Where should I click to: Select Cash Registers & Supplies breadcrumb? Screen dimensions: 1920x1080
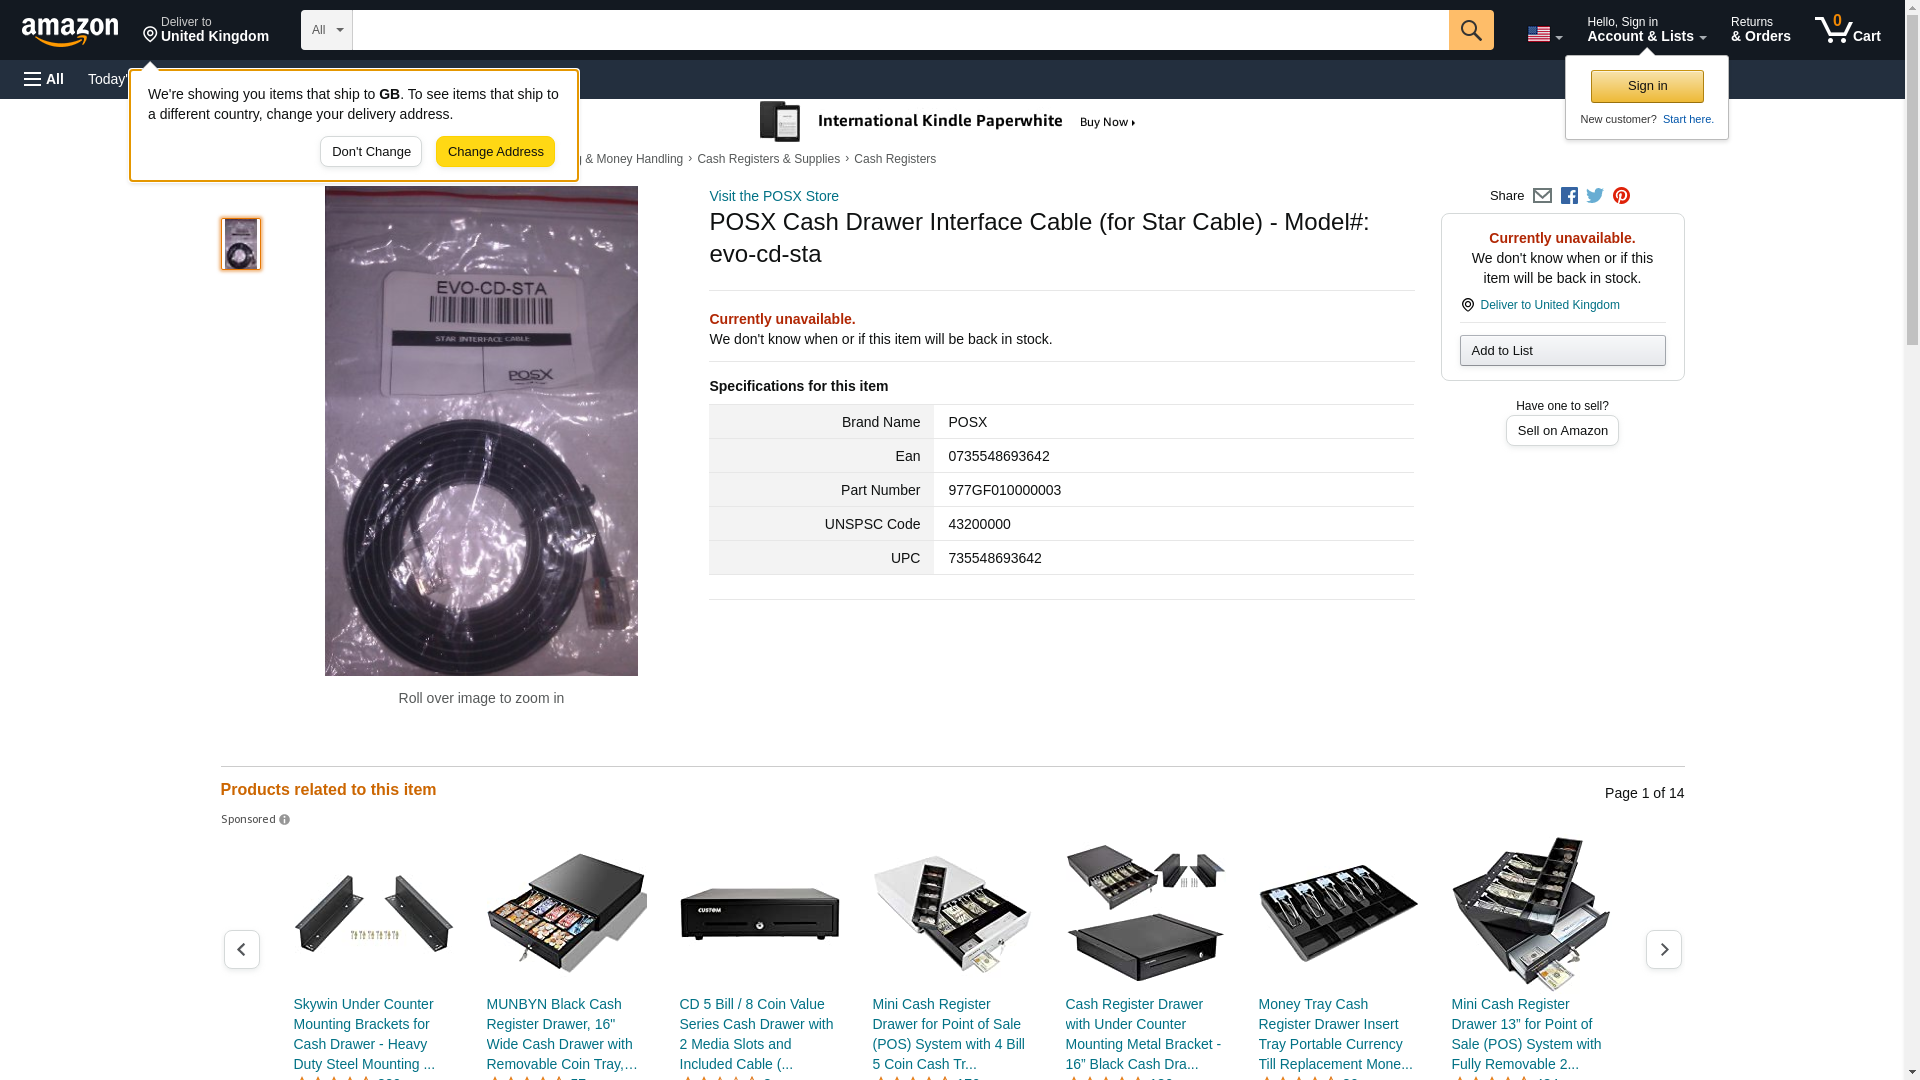(768, 159)
